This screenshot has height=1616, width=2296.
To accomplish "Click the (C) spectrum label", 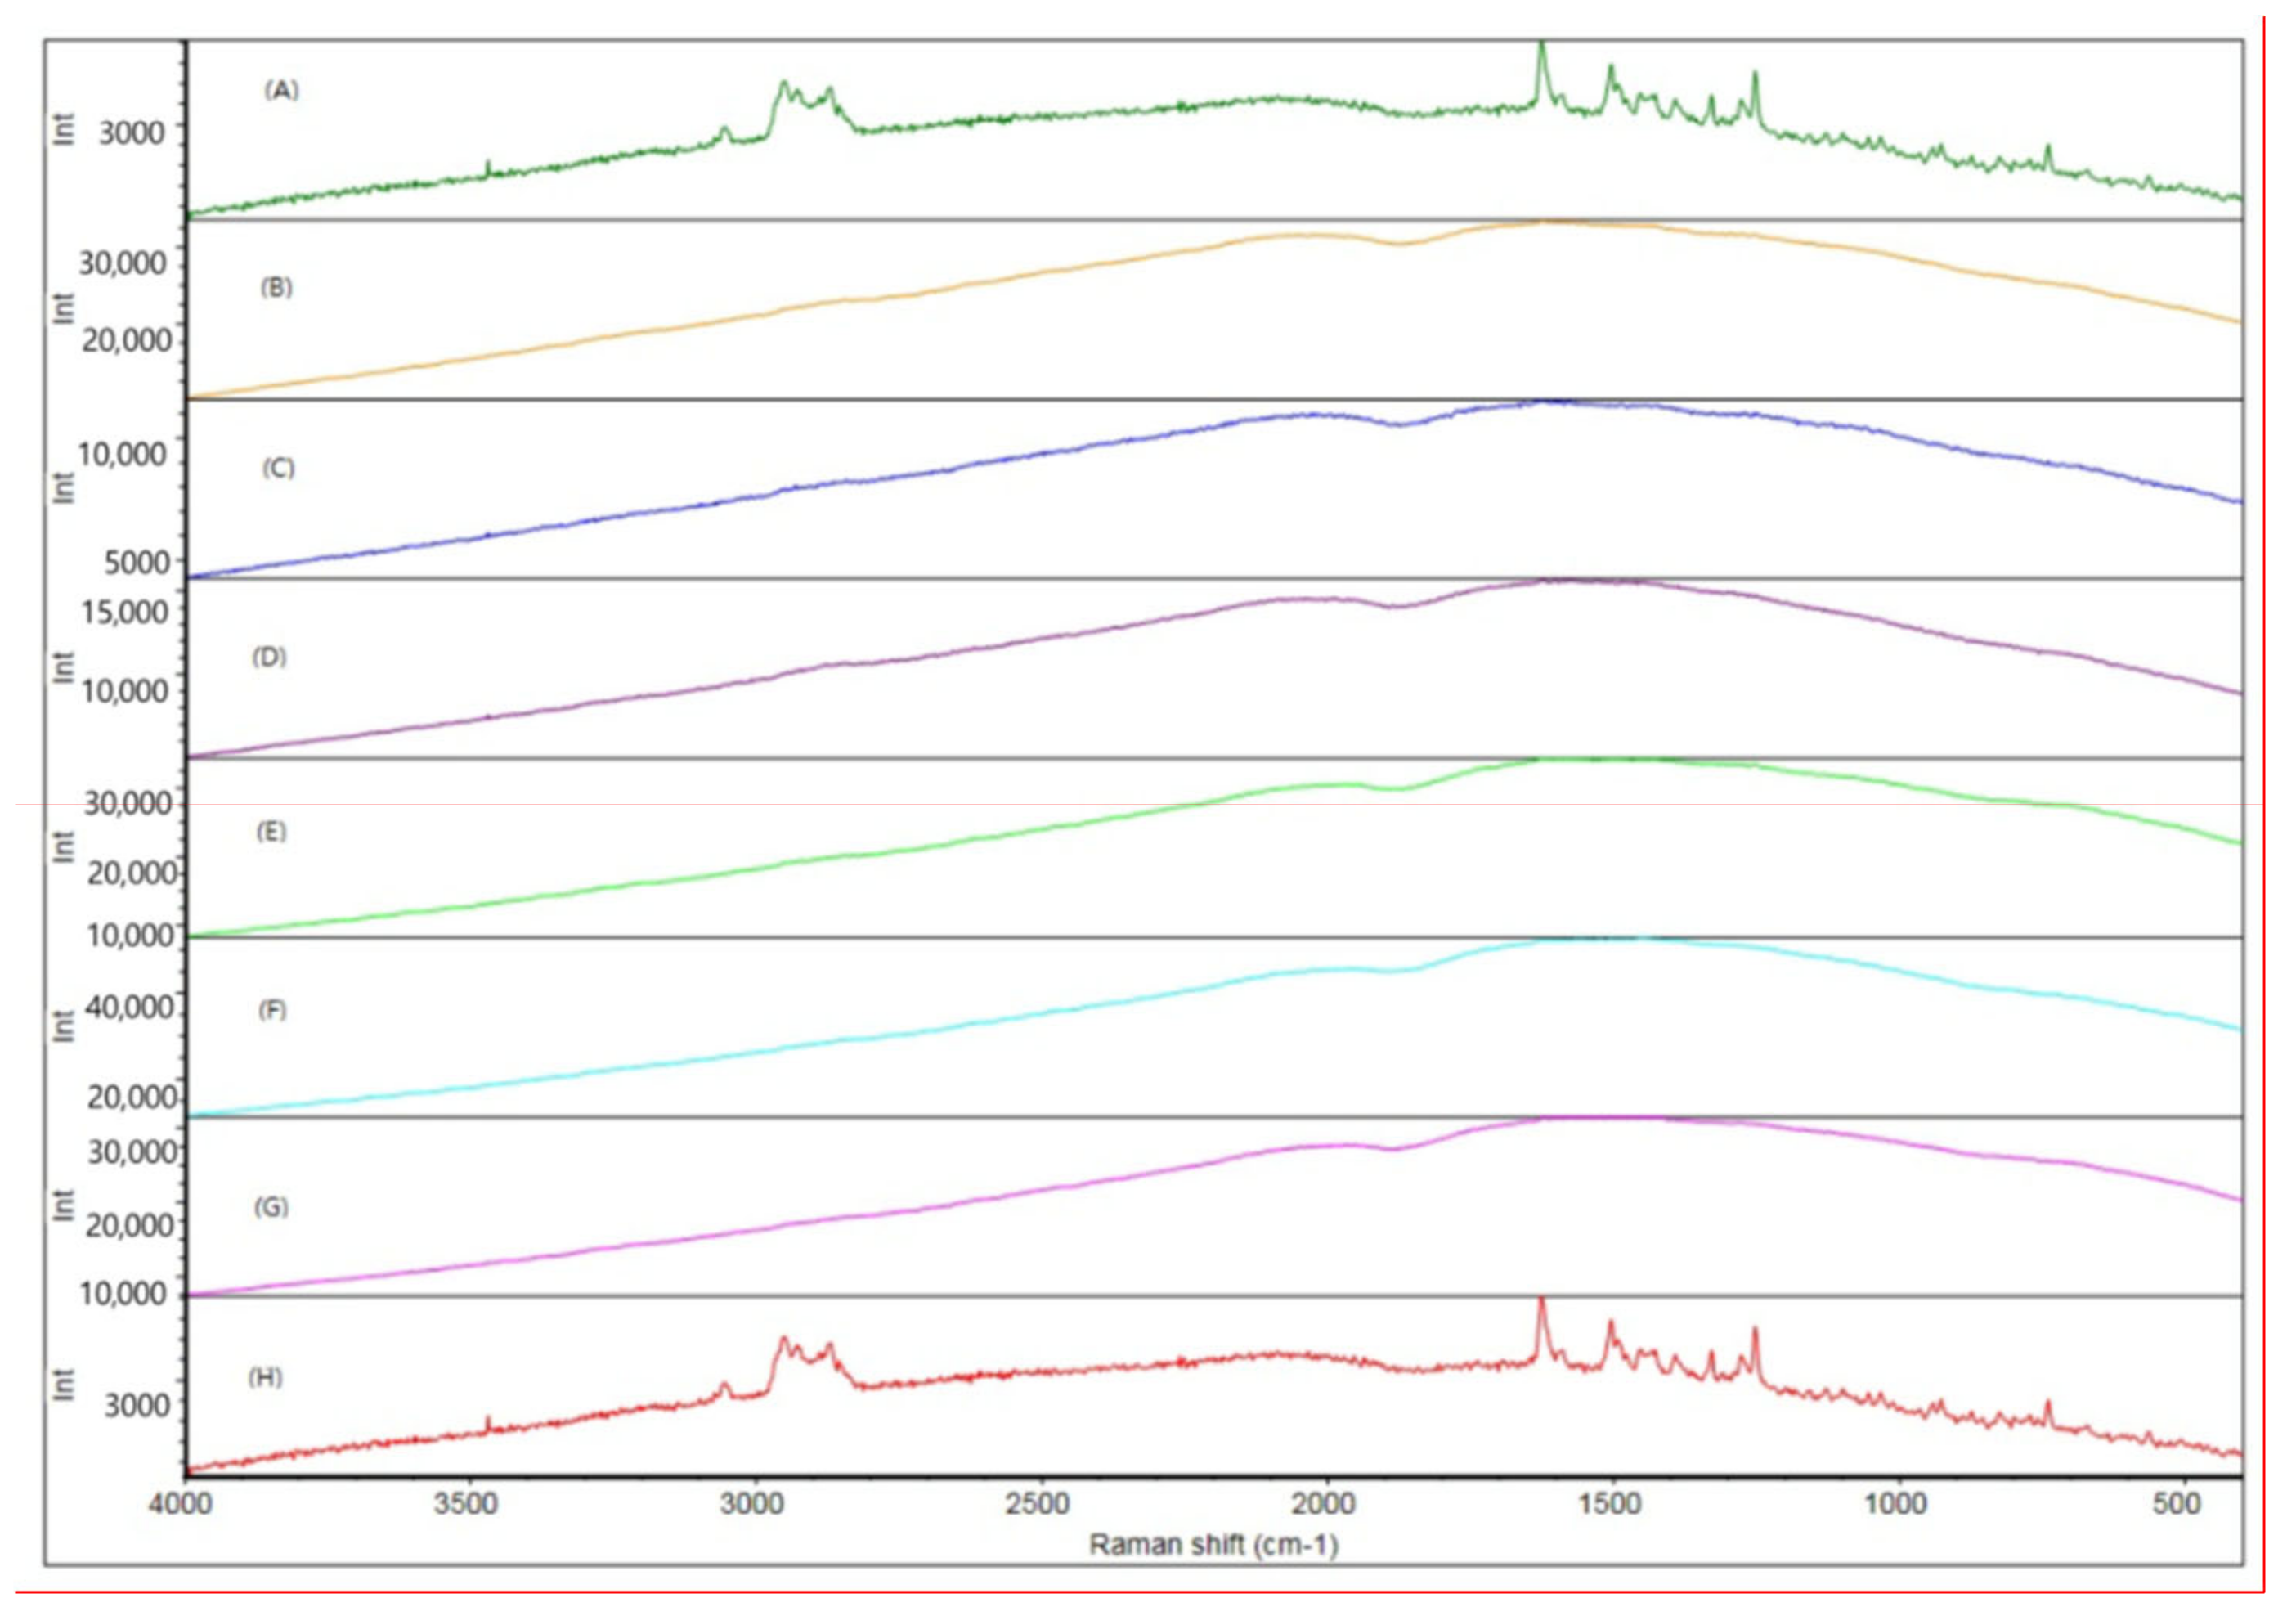I will click(278, 468).
